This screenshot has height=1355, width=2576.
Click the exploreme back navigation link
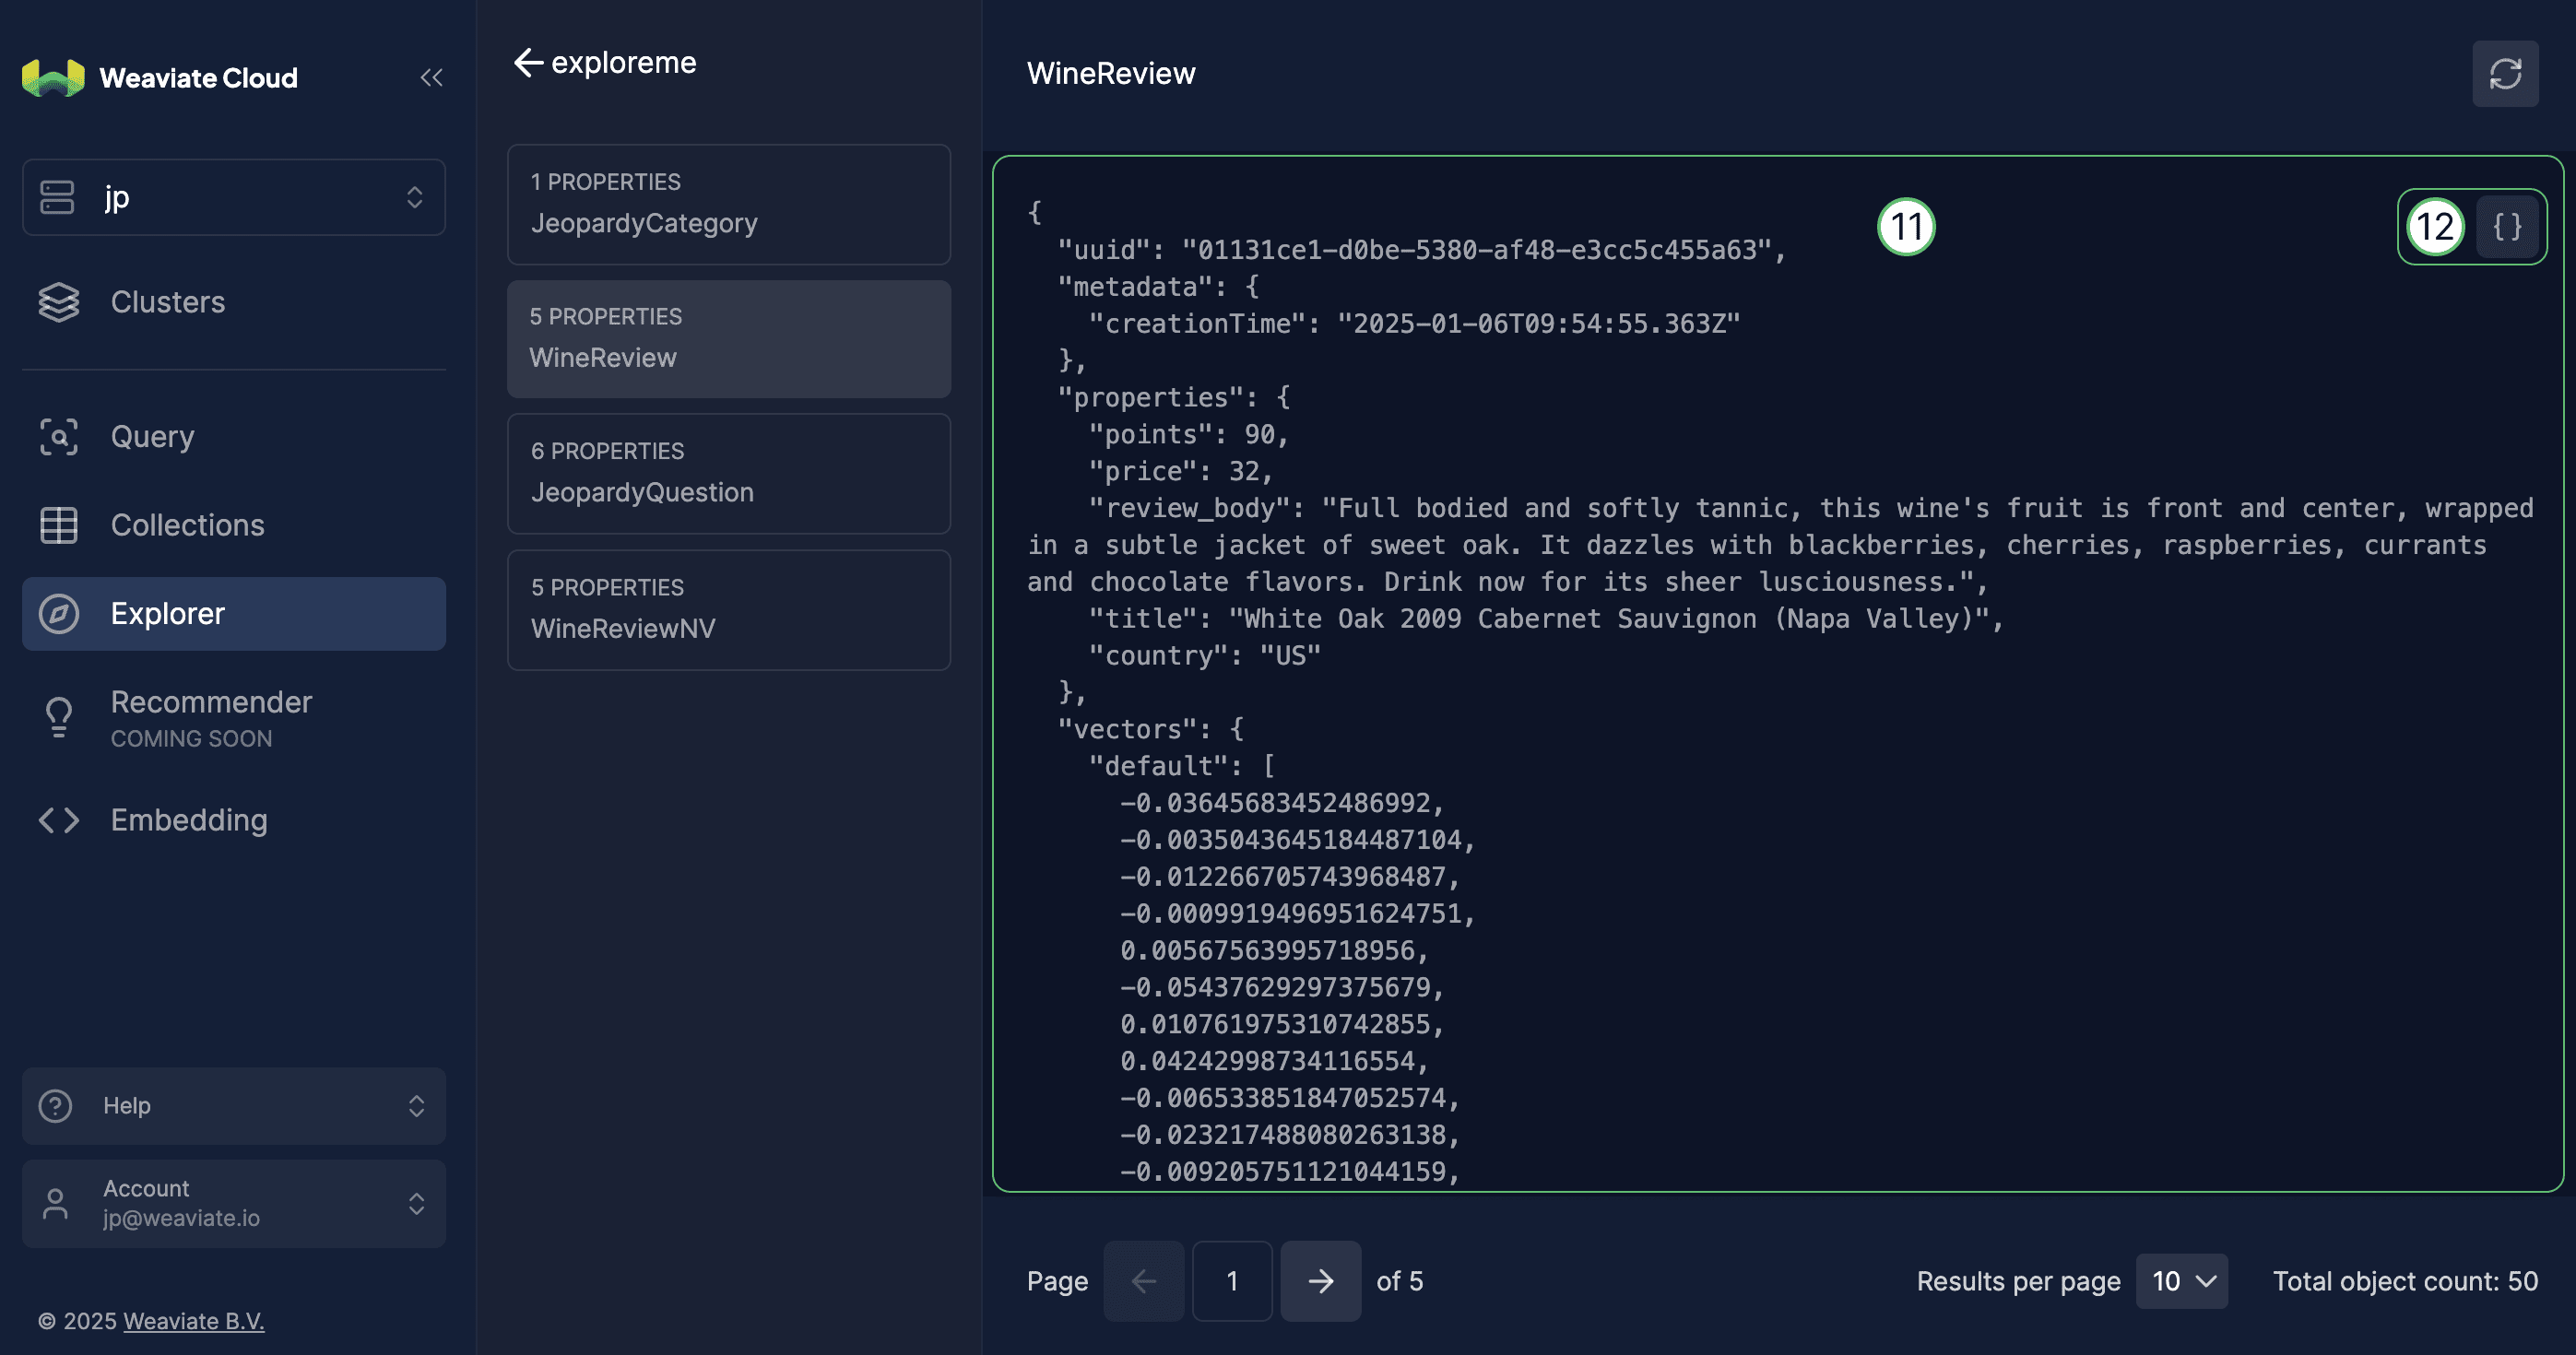coord(605,60)
